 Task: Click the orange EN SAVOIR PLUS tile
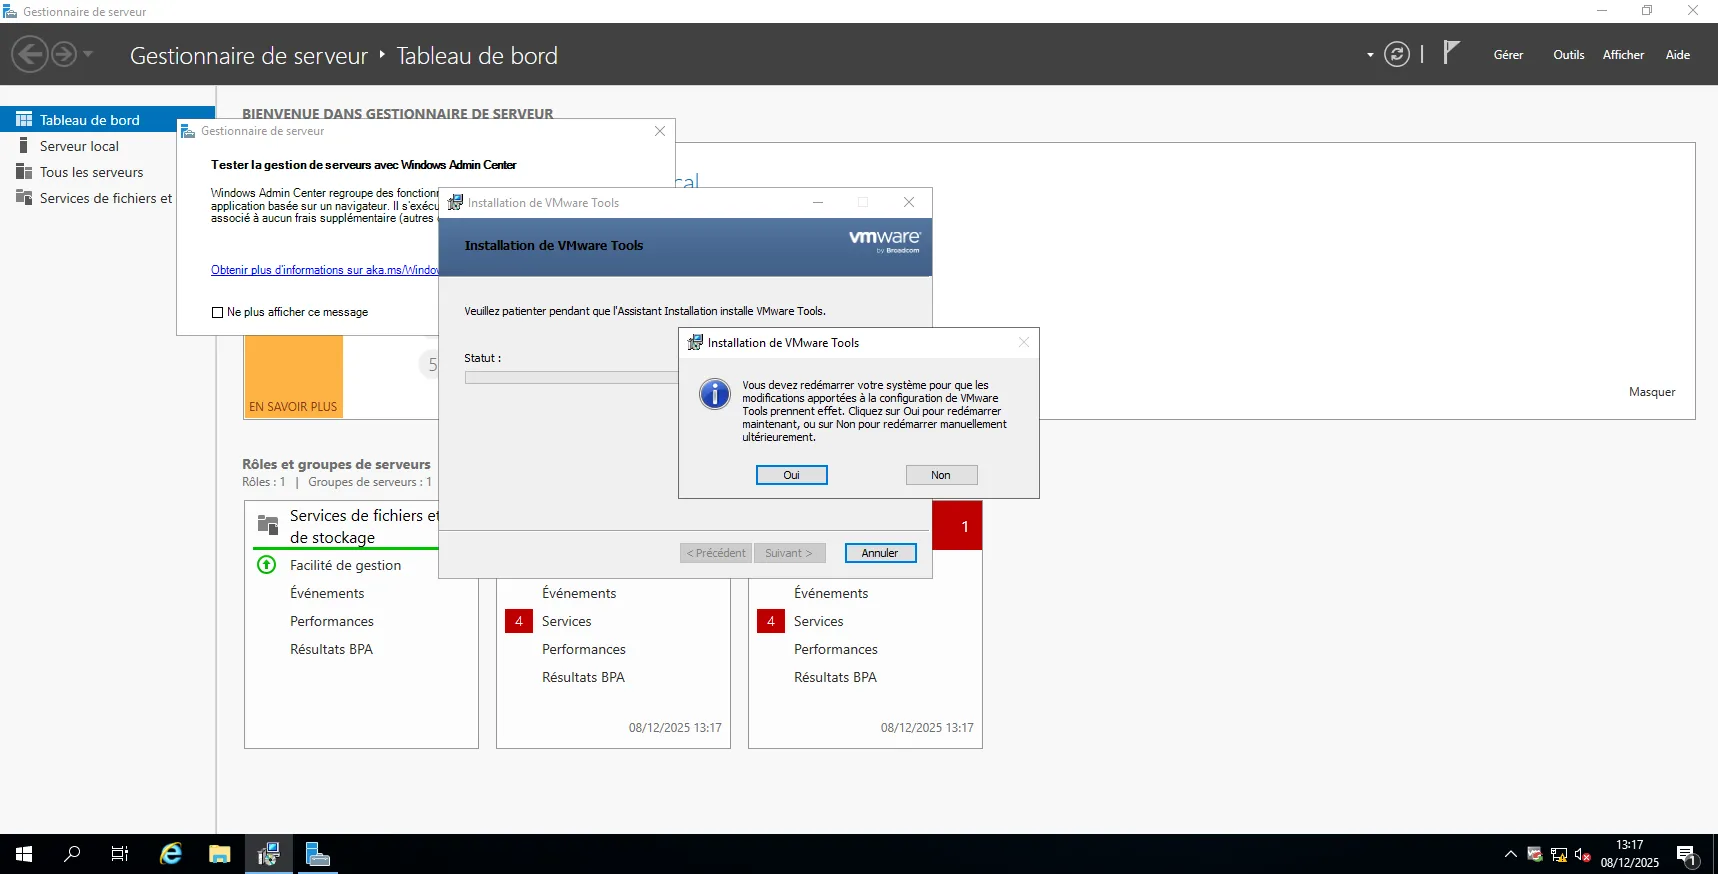coord(294,377)
